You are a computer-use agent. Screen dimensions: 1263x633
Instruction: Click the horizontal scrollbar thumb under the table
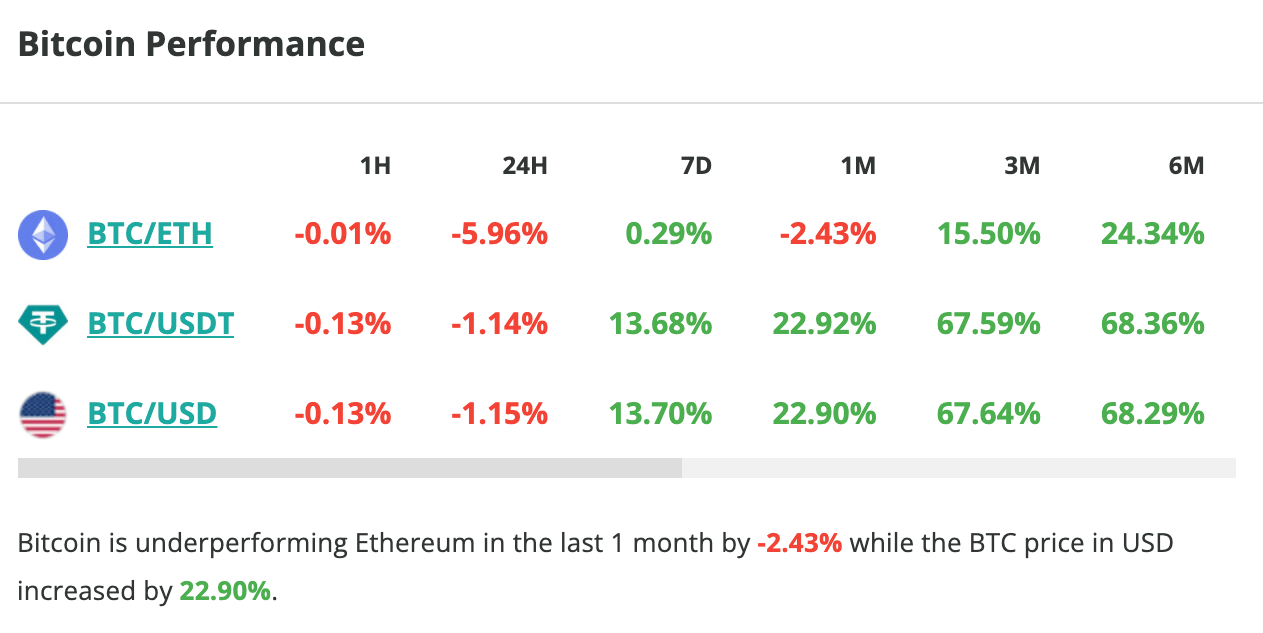[x=350, y=468]
